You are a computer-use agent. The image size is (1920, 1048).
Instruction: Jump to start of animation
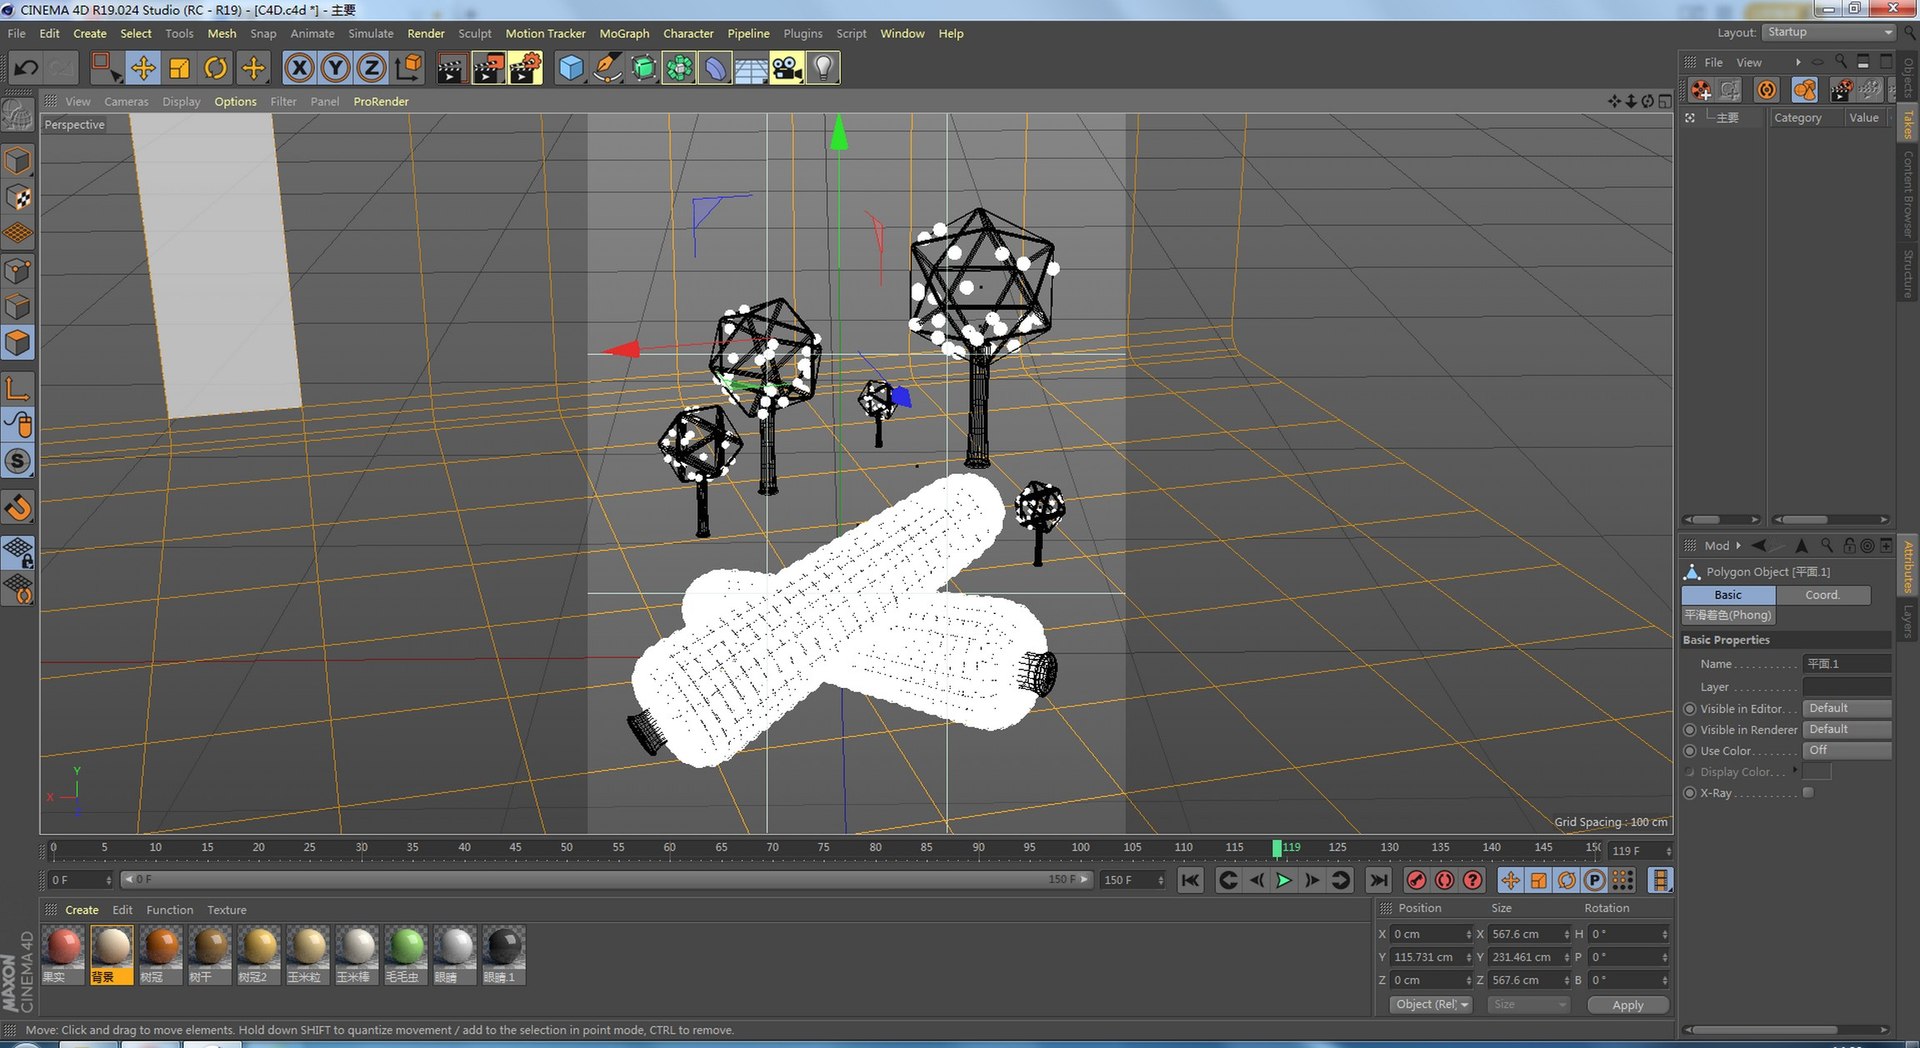coord(1189,880)
